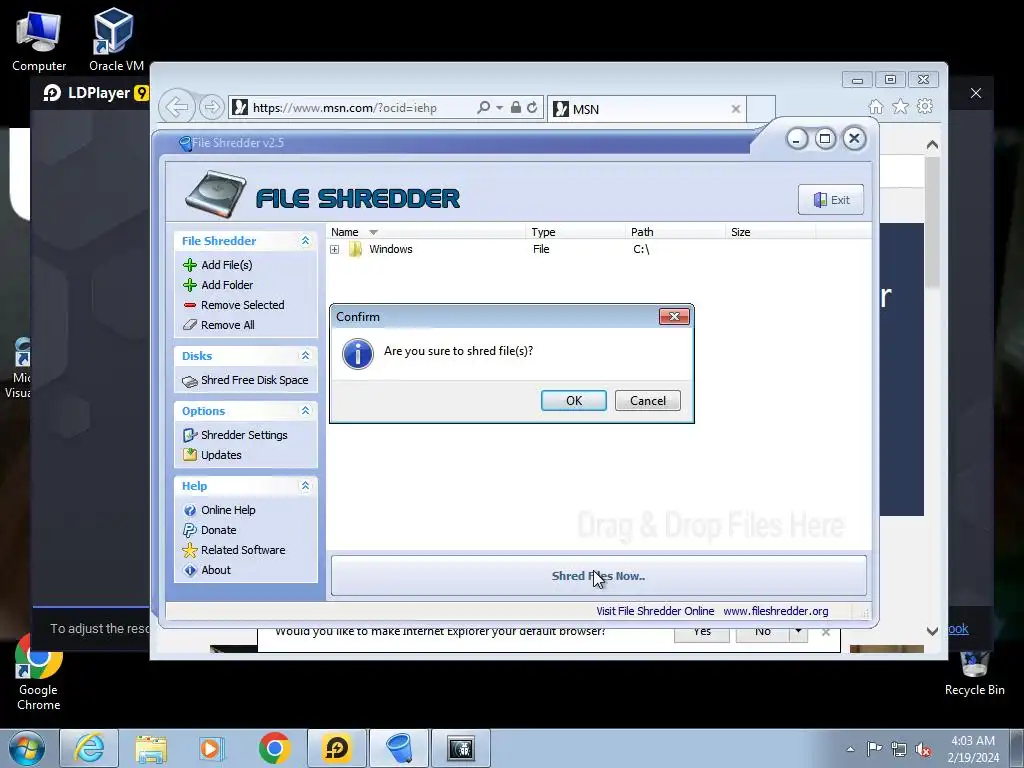Click the File Shredder hard disk logo
The height and width of the screenshot is (768, 1024).
[216, 194]
